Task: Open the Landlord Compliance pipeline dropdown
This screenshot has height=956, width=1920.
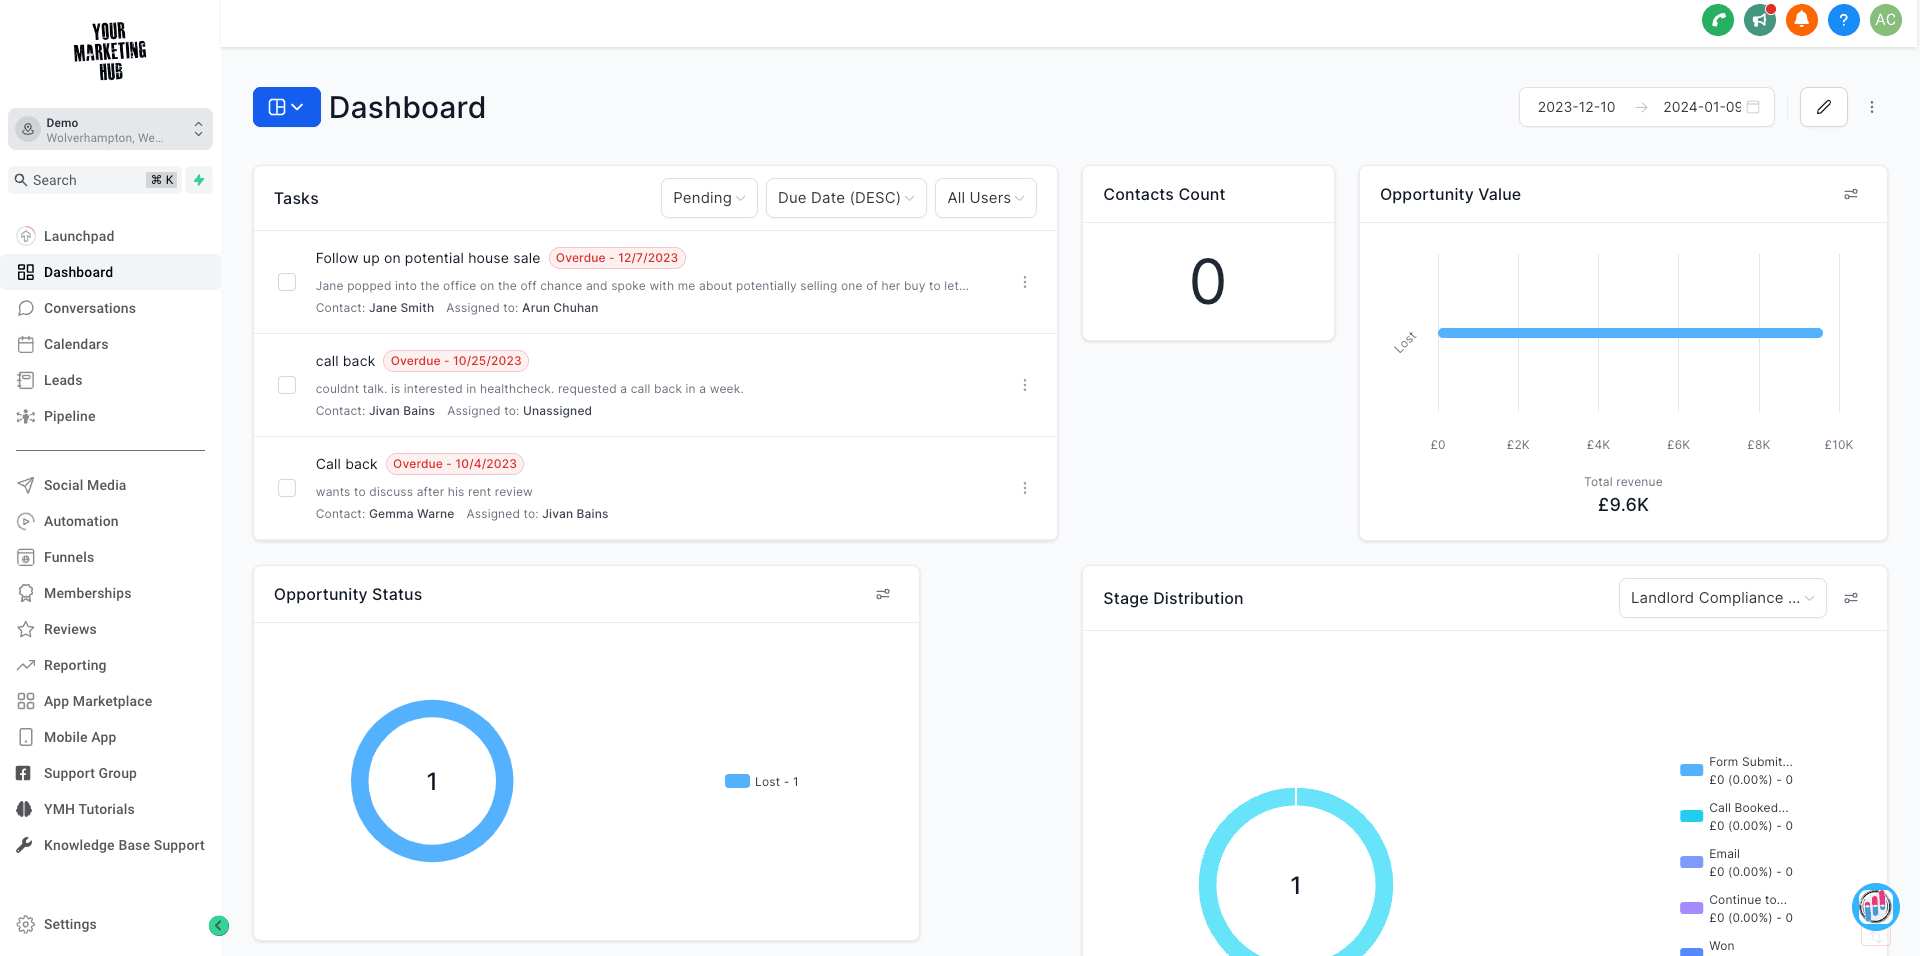Action: pyautogui.click(x=1721, y=598)
